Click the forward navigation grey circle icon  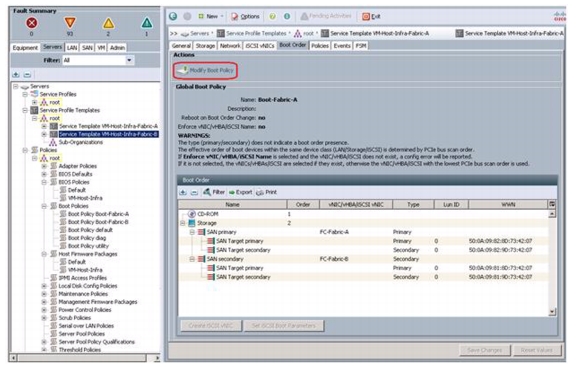[x=187, y=16]
